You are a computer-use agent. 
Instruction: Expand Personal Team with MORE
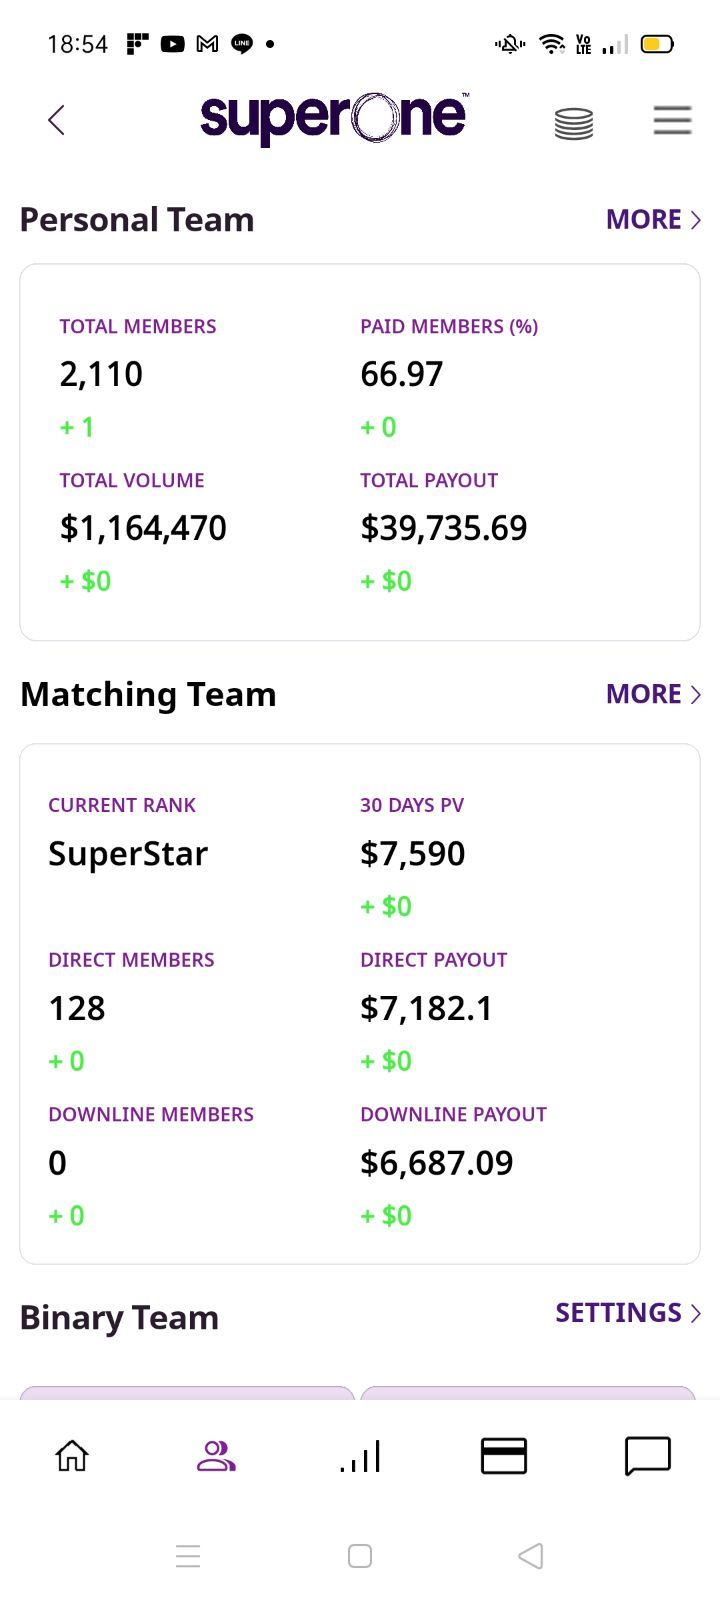tap(652, 220)
